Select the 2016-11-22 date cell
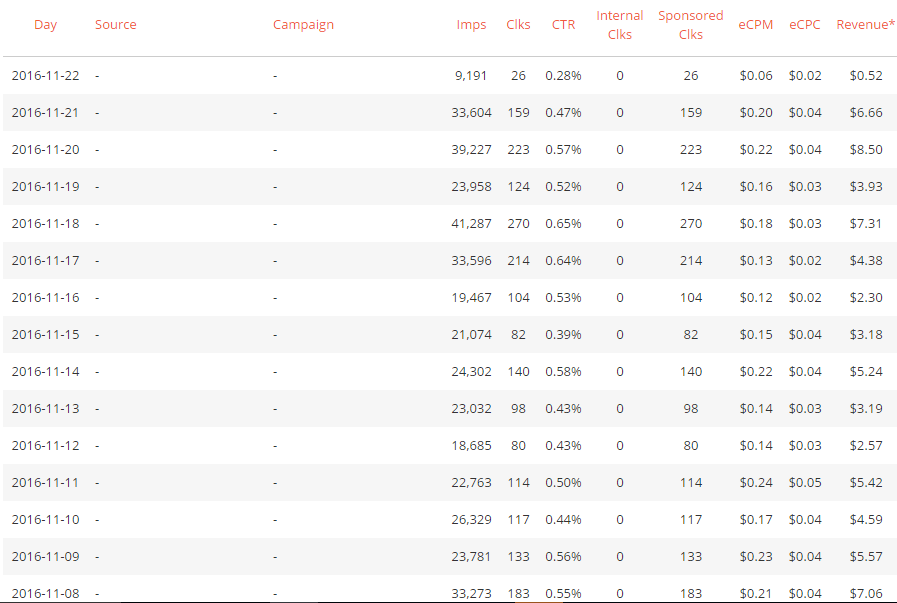 coord(45,76)
